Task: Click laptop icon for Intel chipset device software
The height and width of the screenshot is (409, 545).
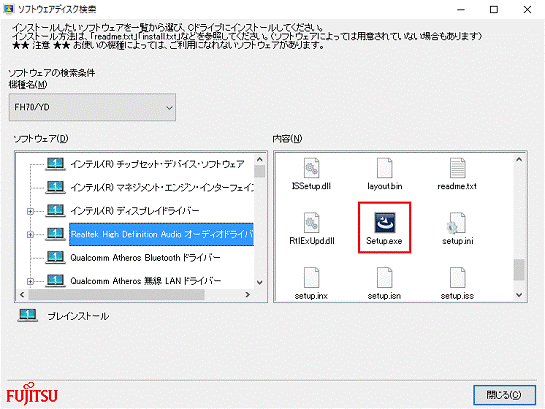Action: pos(55,164)
